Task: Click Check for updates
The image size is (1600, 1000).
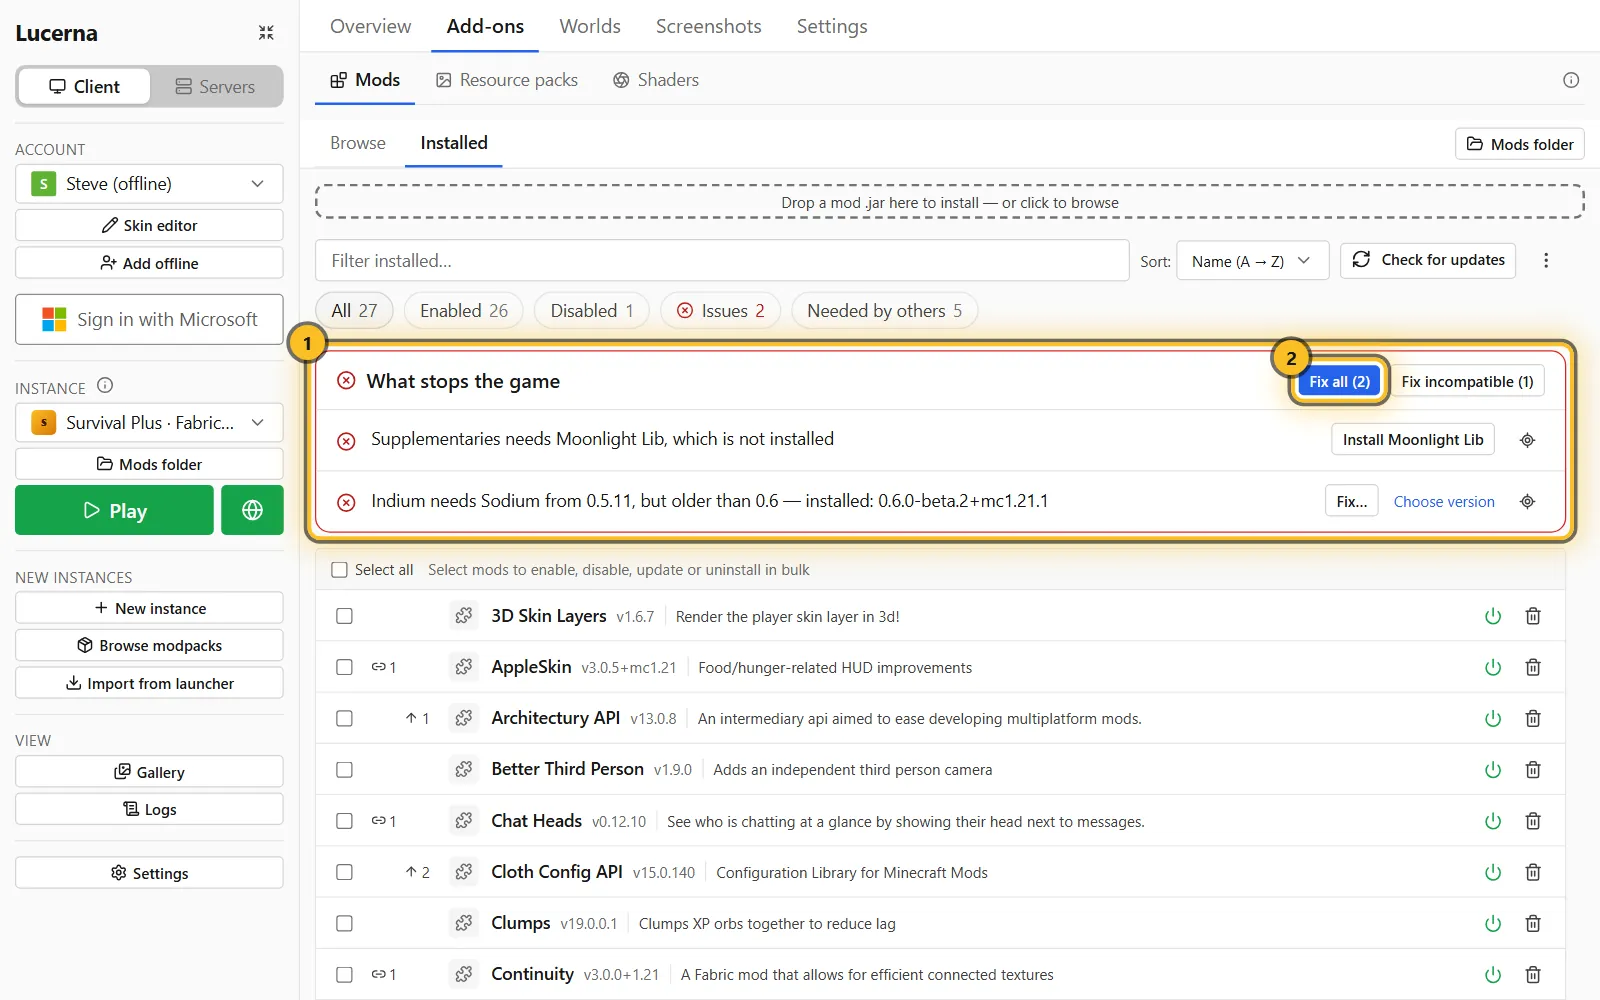Action: tap(1428, 260)
